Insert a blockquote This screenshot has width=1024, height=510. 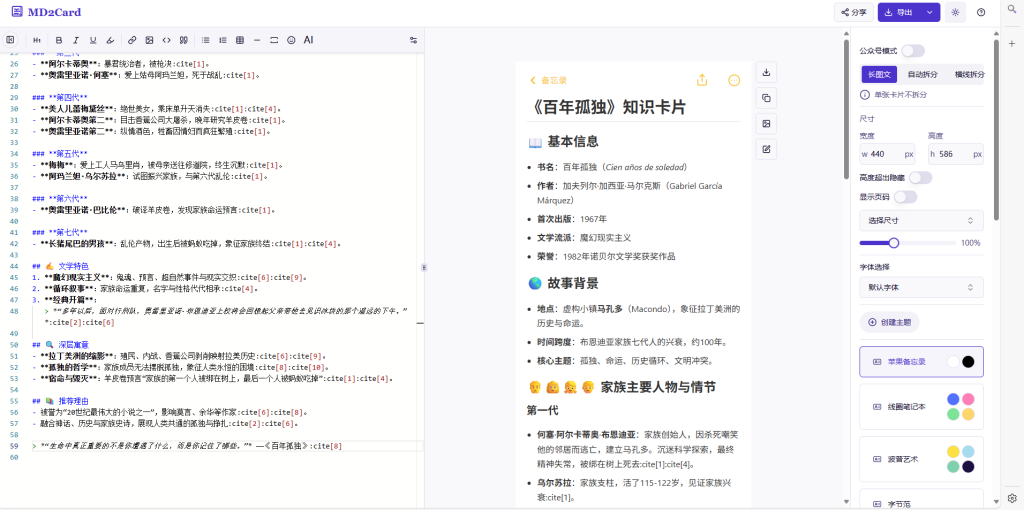tap(184, 40)
